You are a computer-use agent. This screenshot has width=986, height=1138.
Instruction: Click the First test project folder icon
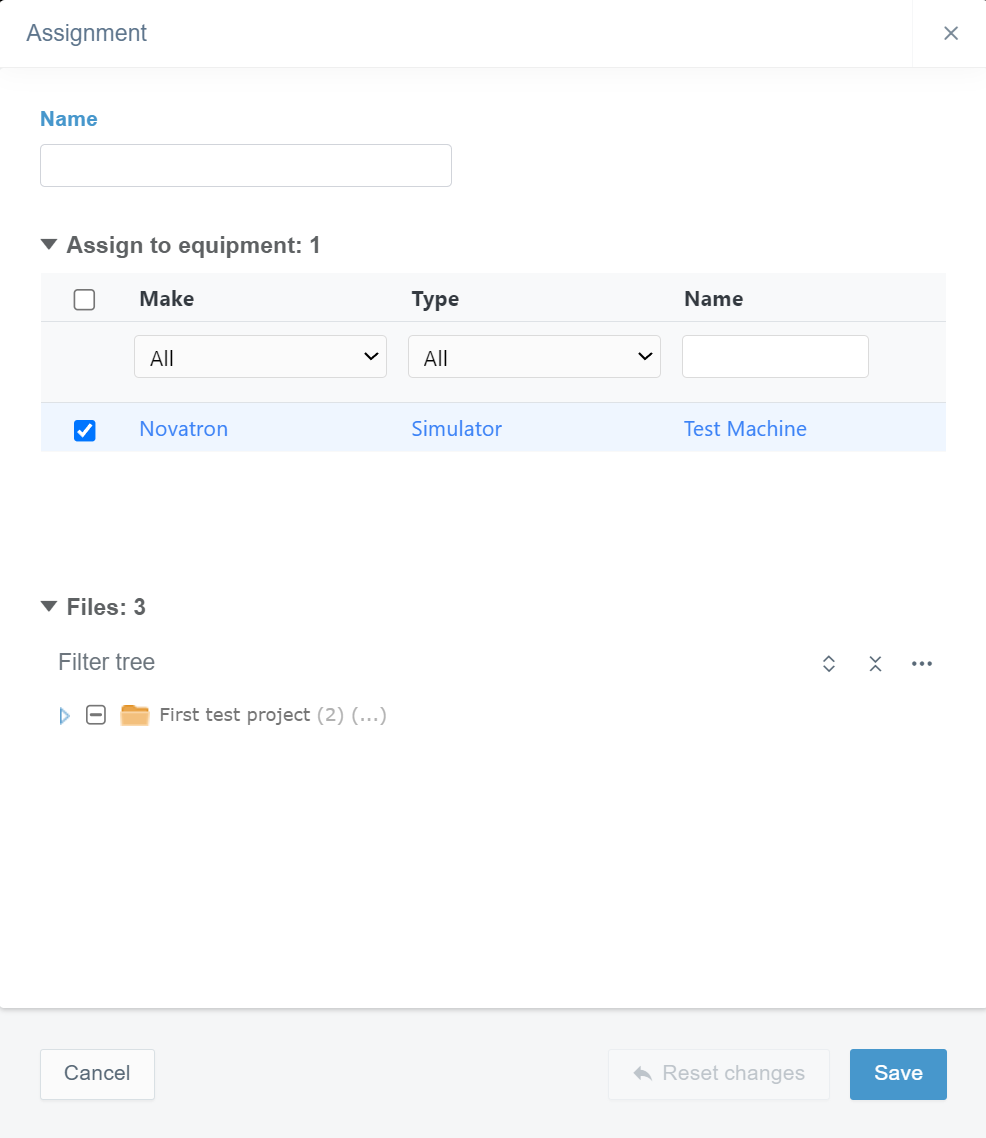135,715
